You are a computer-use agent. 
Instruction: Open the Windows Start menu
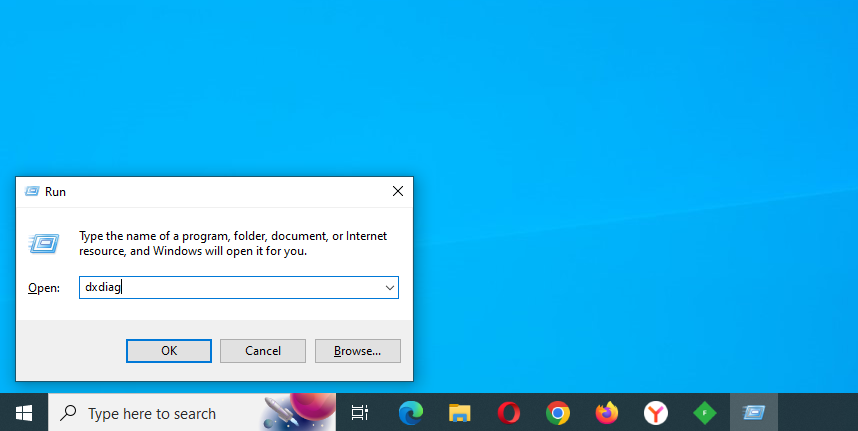click(x=24, y=412)
